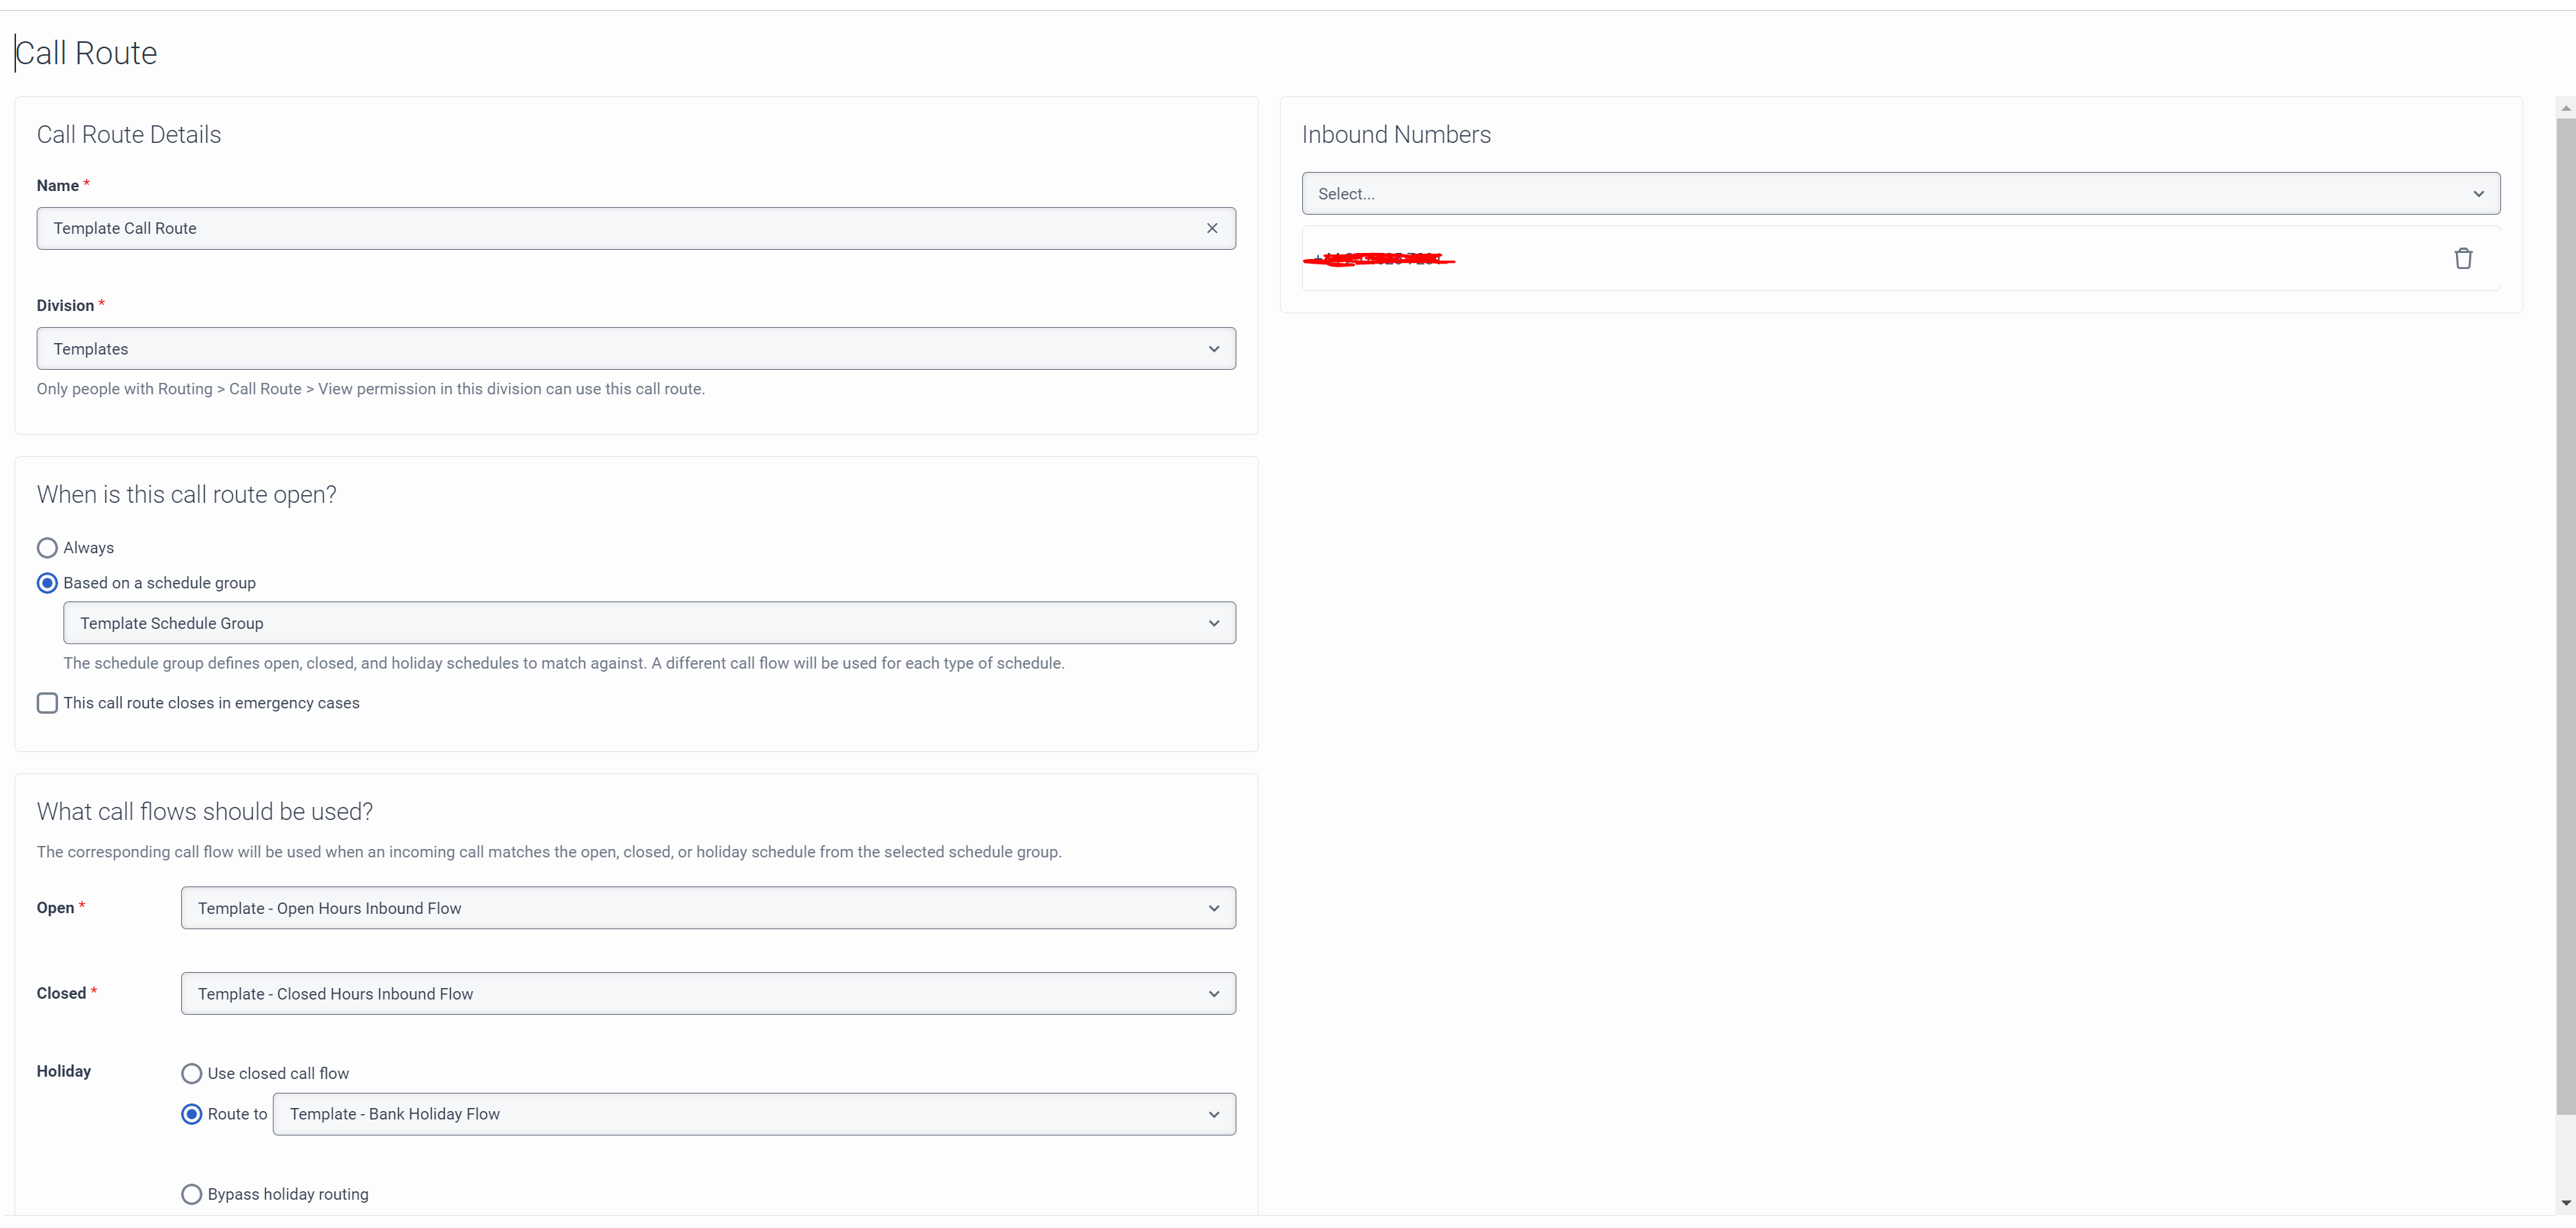Select the Always radio button
The width and height of the screenshot is (2576, 1228).
click(x=47, y=548)
